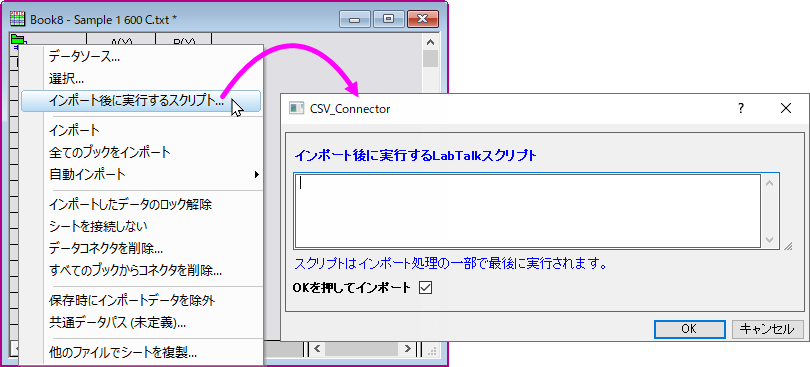Click the ? help button in CSV_Connector
Image resolution: width=810 pixels, height=367 pixels.
(741, 109)
